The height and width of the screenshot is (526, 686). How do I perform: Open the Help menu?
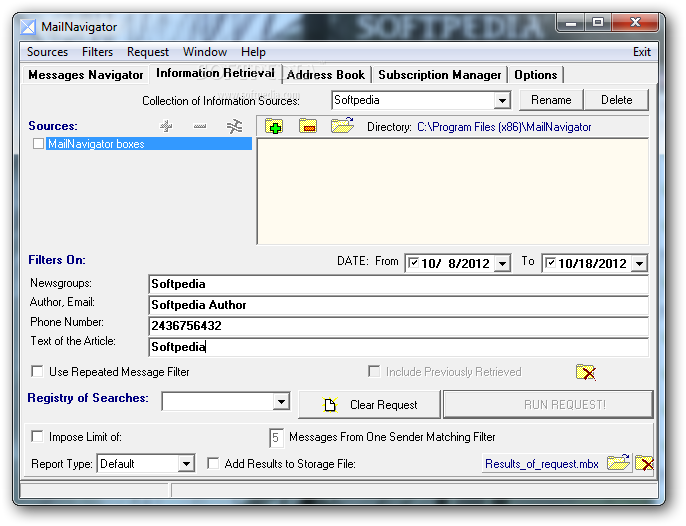253,52
